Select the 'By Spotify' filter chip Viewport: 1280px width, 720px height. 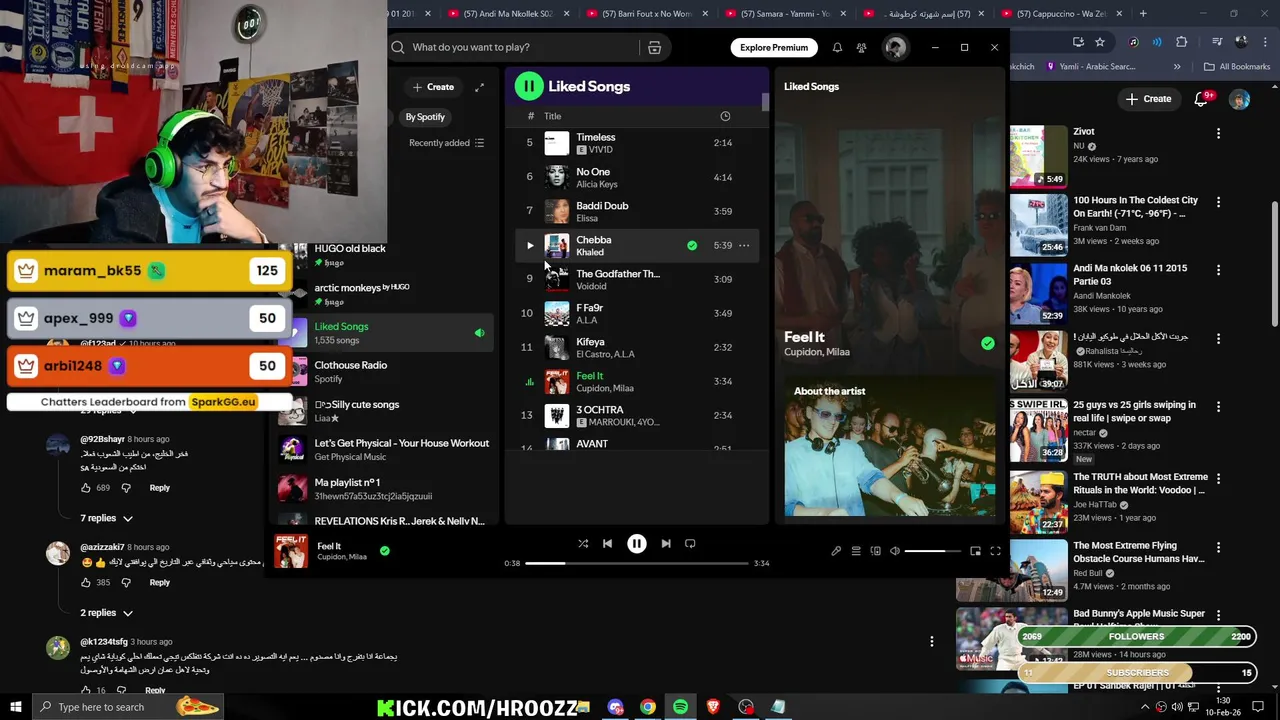click(425, 117)
